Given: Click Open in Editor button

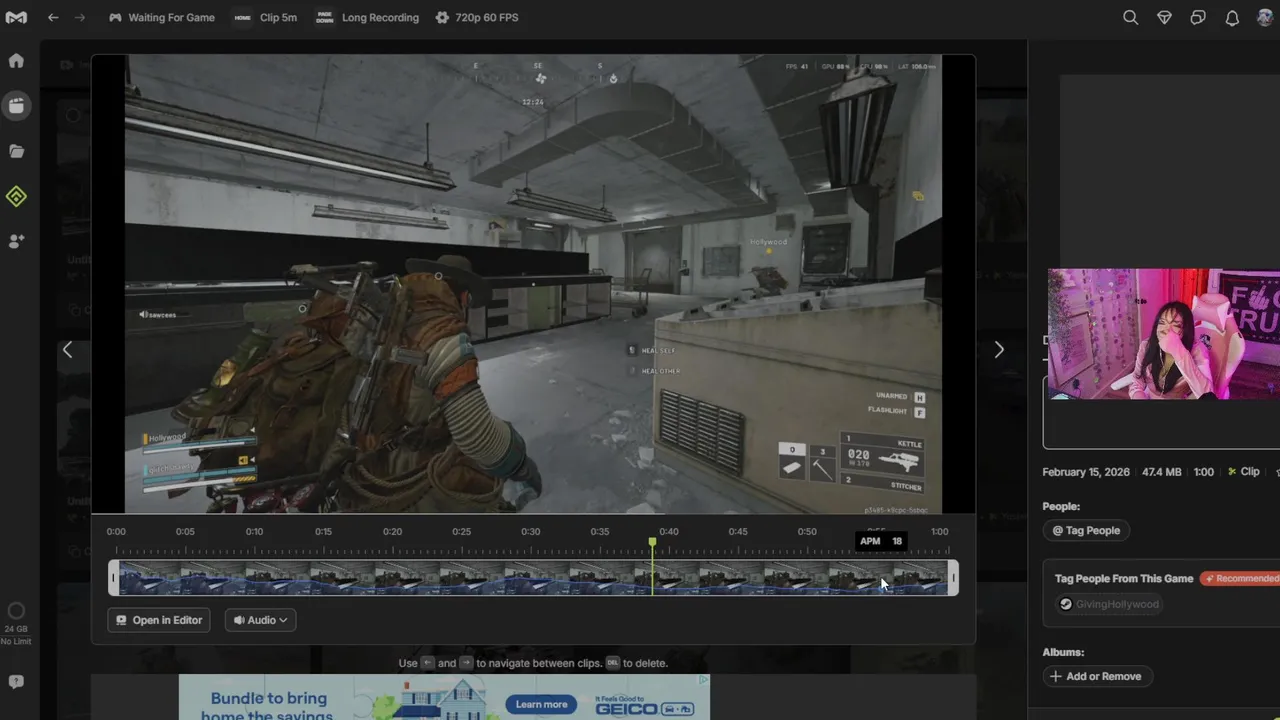Looking at the screenshot, I should (x=159, y=620).
